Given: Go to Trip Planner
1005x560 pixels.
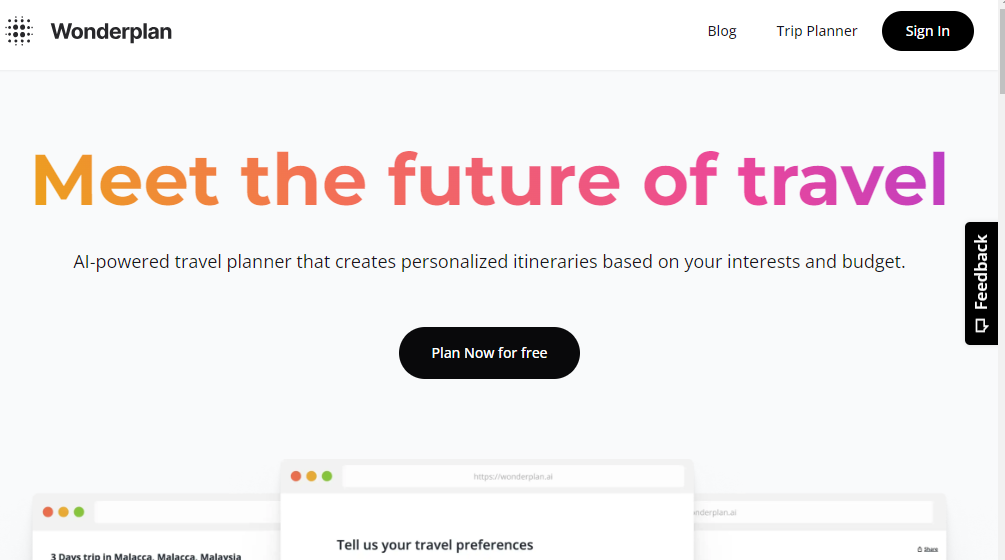Looking at the screenshot, I should [816, 31].
